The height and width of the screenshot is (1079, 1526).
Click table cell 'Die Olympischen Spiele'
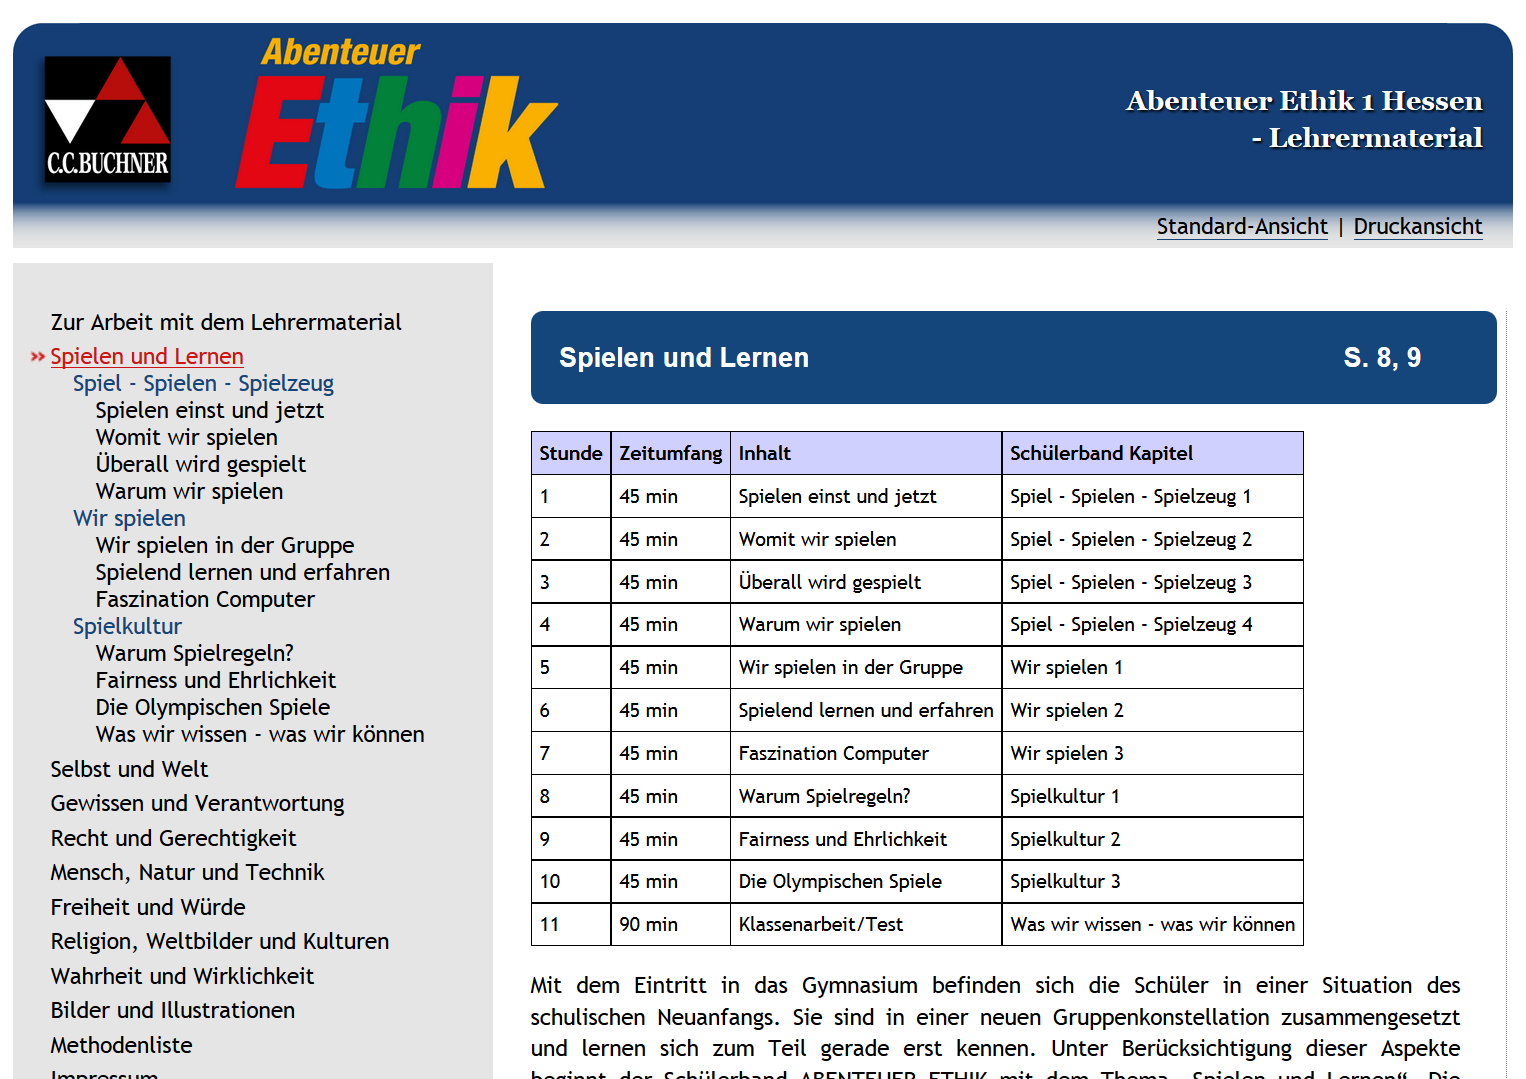point(866,881)
